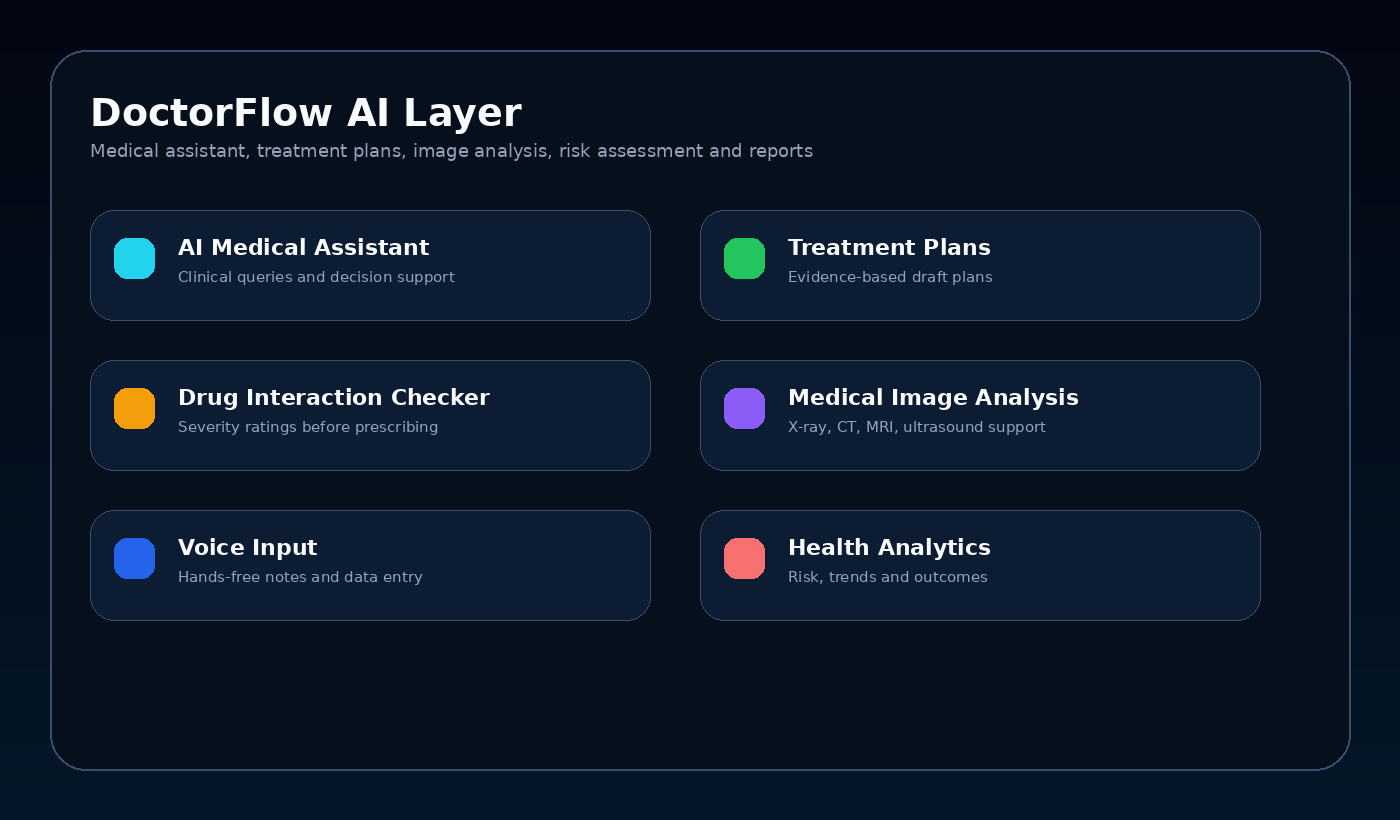1400x820 pixels.
Task: Click 'Evidence-based draft plans' text
Action: [890, 277]
